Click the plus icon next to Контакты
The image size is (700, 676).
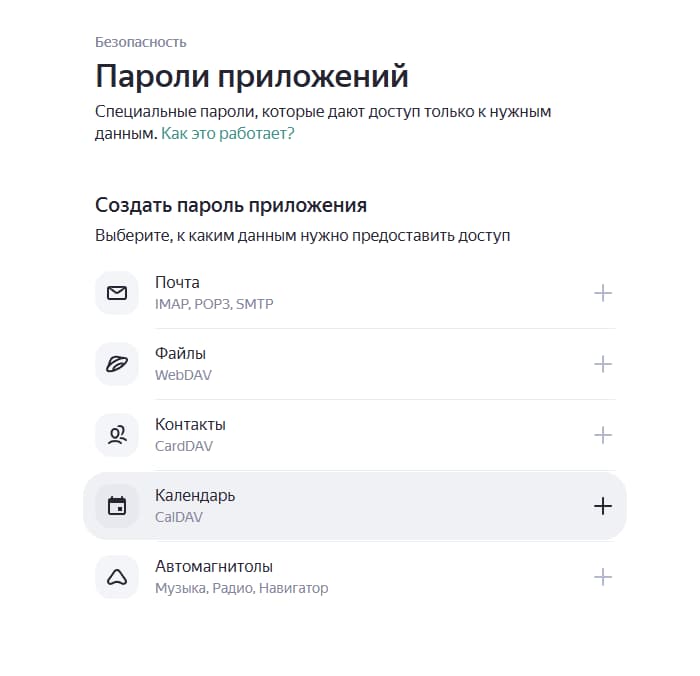(603, 435)
